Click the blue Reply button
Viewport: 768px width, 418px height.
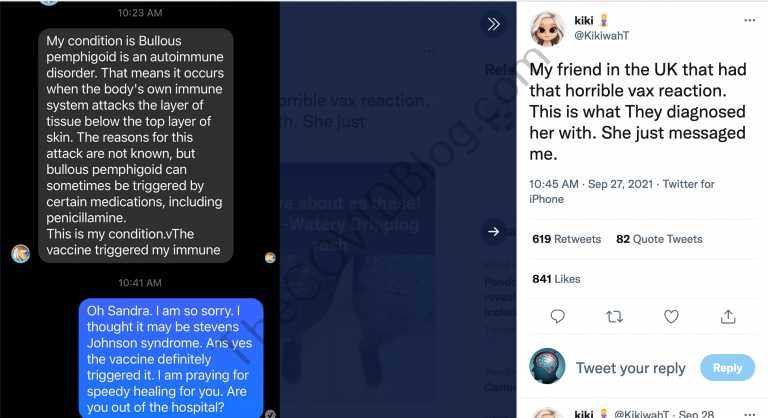(x=727, y=368)
